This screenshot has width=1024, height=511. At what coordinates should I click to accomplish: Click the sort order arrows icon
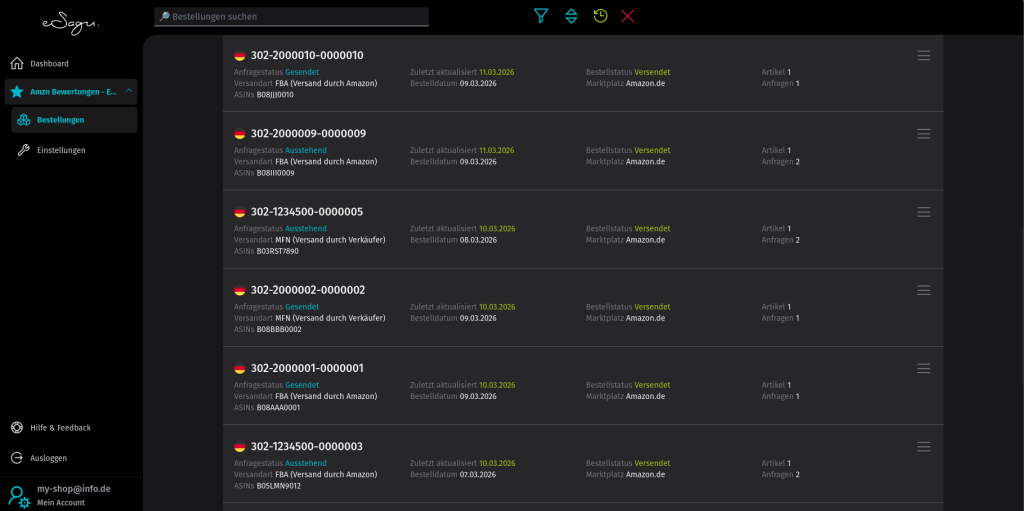tap(571, 16)
